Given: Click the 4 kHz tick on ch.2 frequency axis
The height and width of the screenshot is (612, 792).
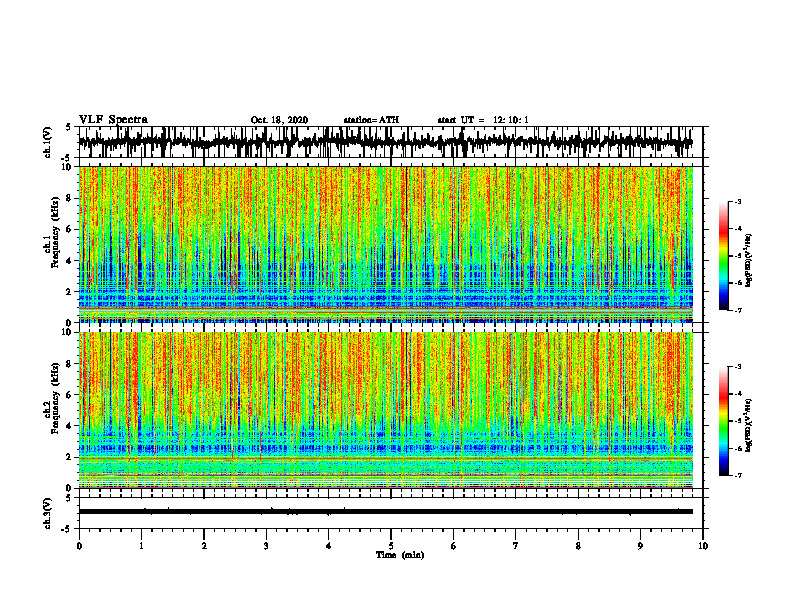Looking at the screenshot, I should tap(69, 426).
